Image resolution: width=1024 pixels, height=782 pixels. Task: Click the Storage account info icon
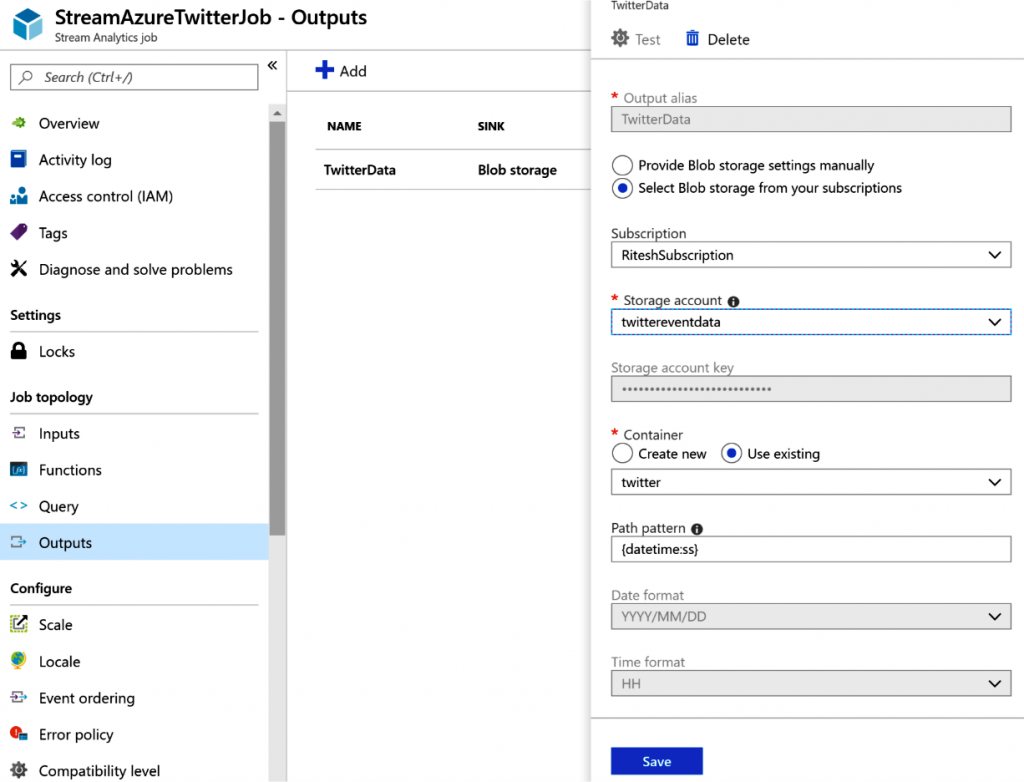point(733,301)
